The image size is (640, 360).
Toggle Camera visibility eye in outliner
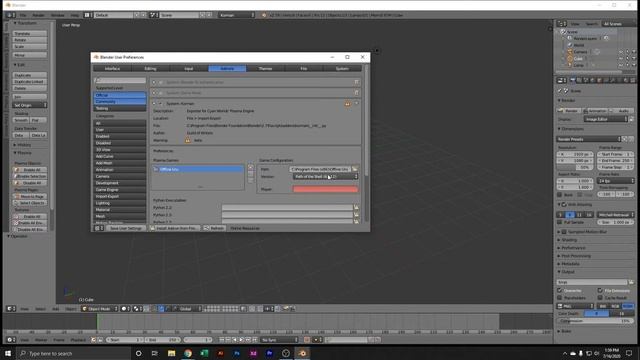click(x=621, y=52)
